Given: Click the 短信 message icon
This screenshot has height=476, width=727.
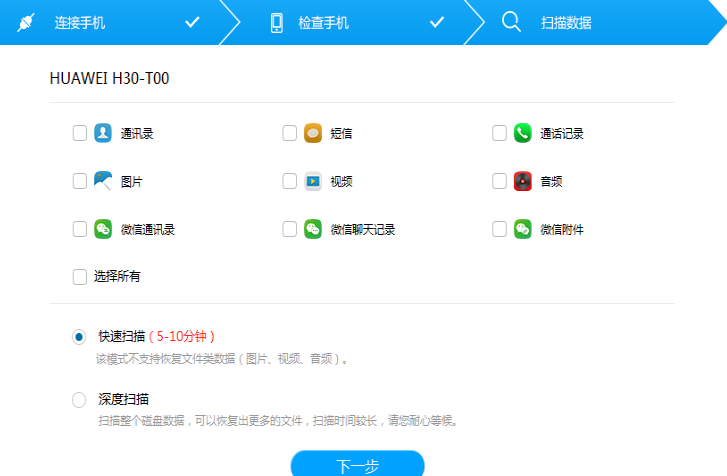Looking at the screenshot, I should coord(313,133).
